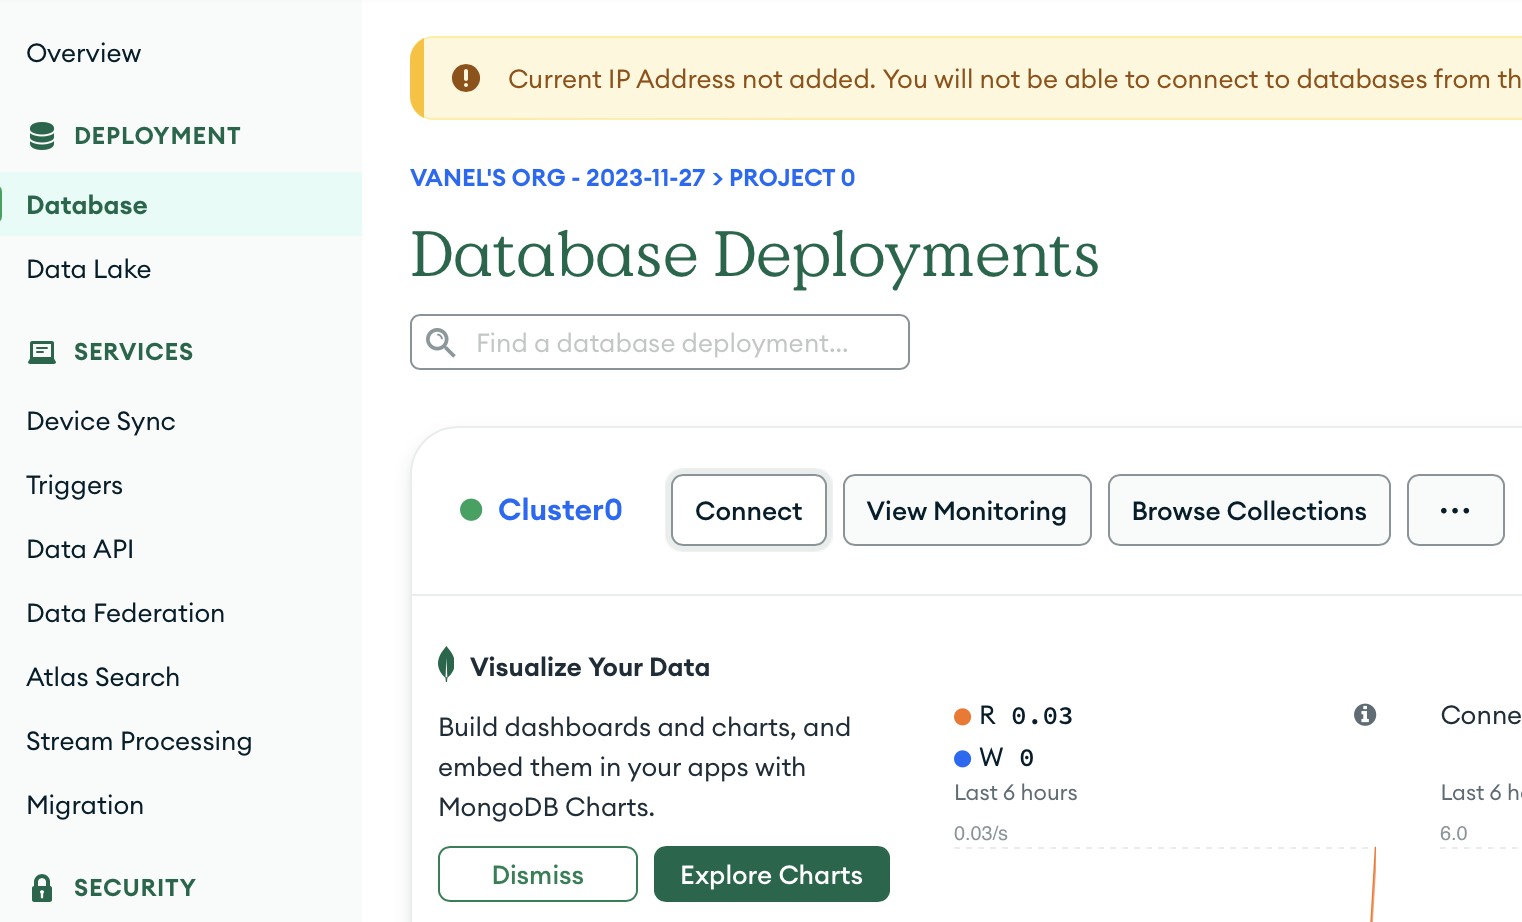
Task: Click the Security padlock icon
Action: 42,888
